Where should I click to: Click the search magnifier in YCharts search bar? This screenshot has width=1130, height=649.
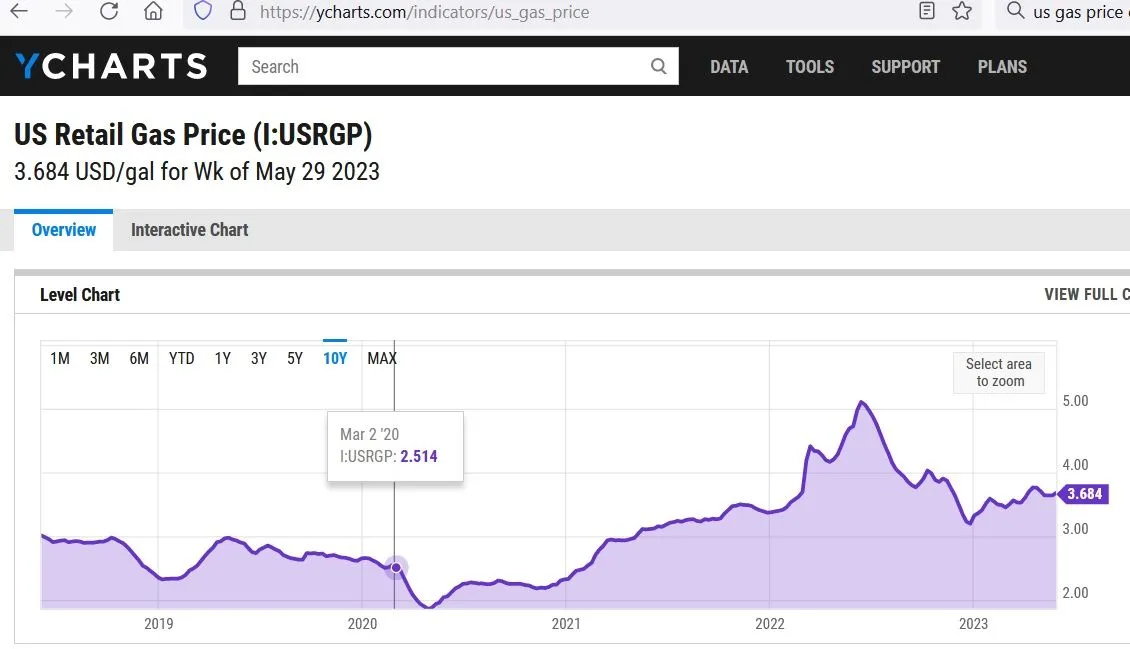coord(658,66)
